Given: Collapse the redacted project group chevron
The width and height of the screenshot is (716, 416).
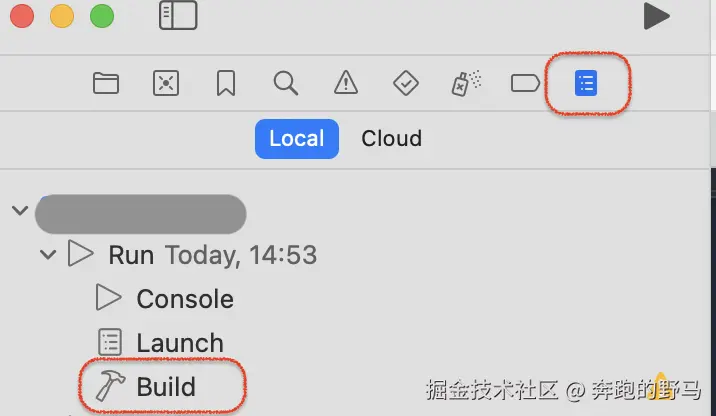Looking at the screenshot, I should [x=20, y=211].
